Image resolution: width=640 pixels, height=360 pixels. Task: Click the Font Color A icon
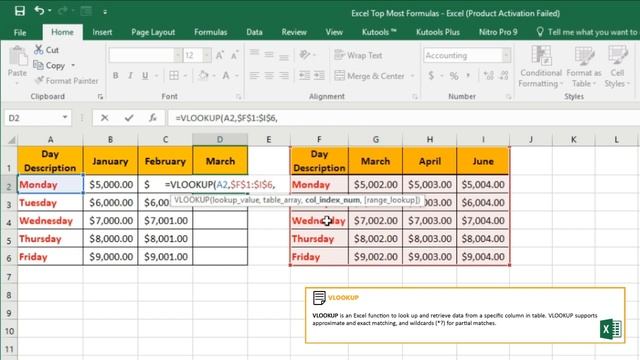(226, 76)
